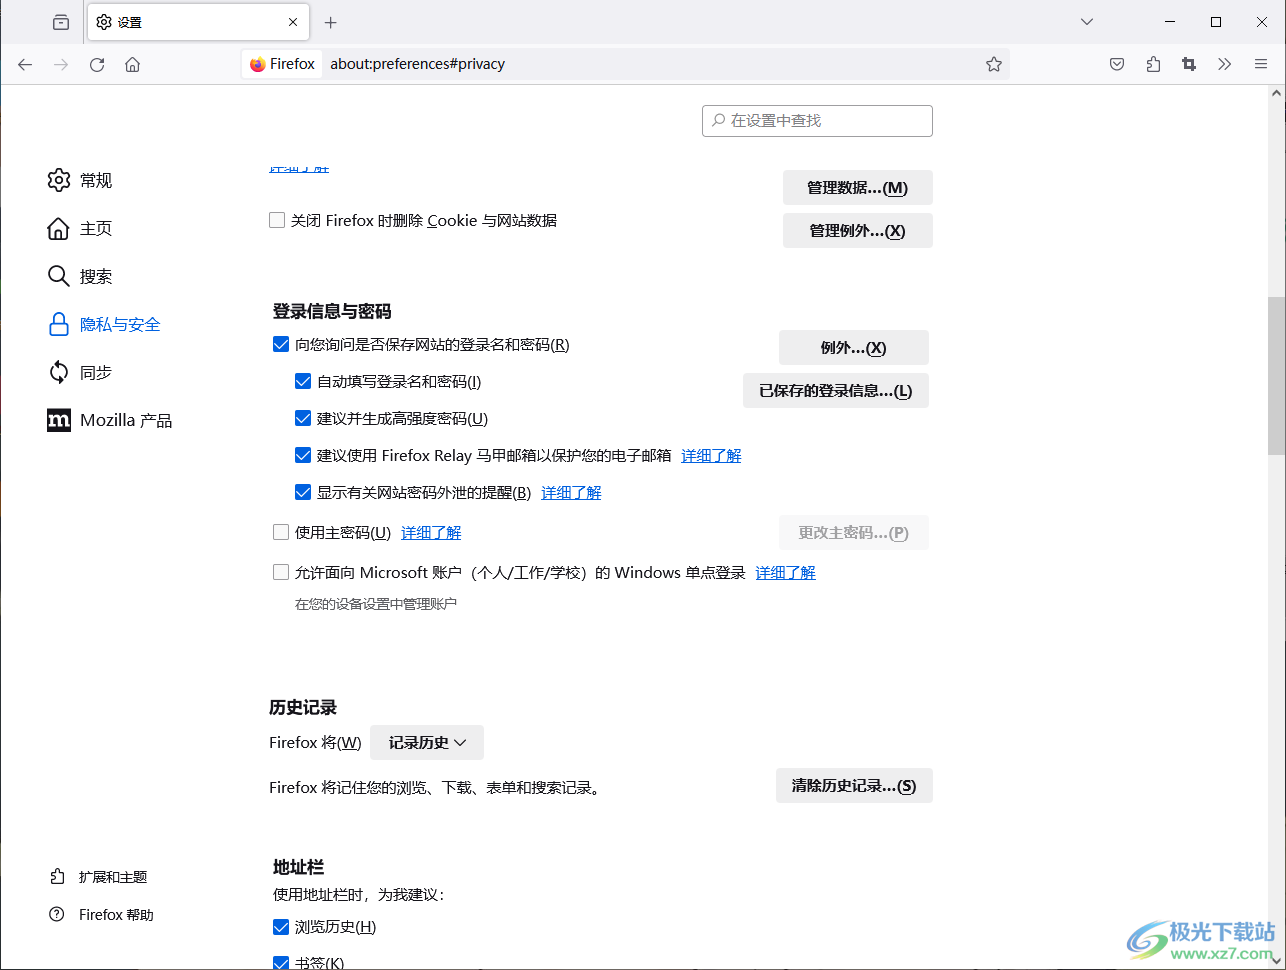The height and width of the screenshot is (970, 1286).
Task: Go back with the back arrow
Action: [x=25, y=64]
